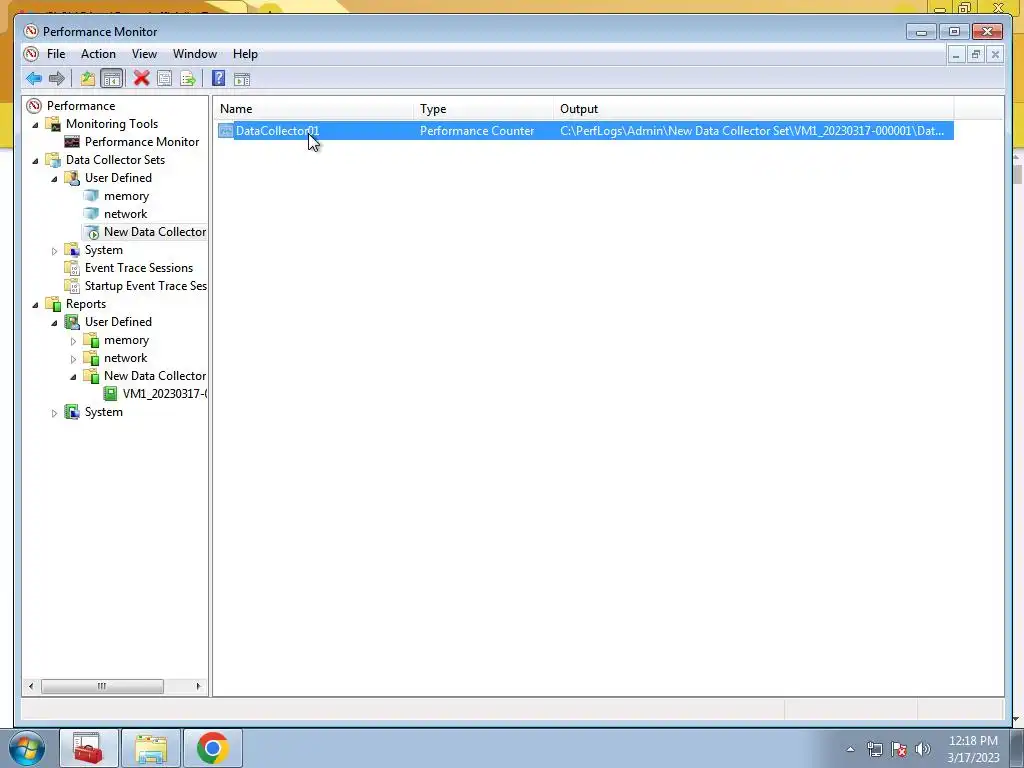Expand the memory reports node

point(73,341)
